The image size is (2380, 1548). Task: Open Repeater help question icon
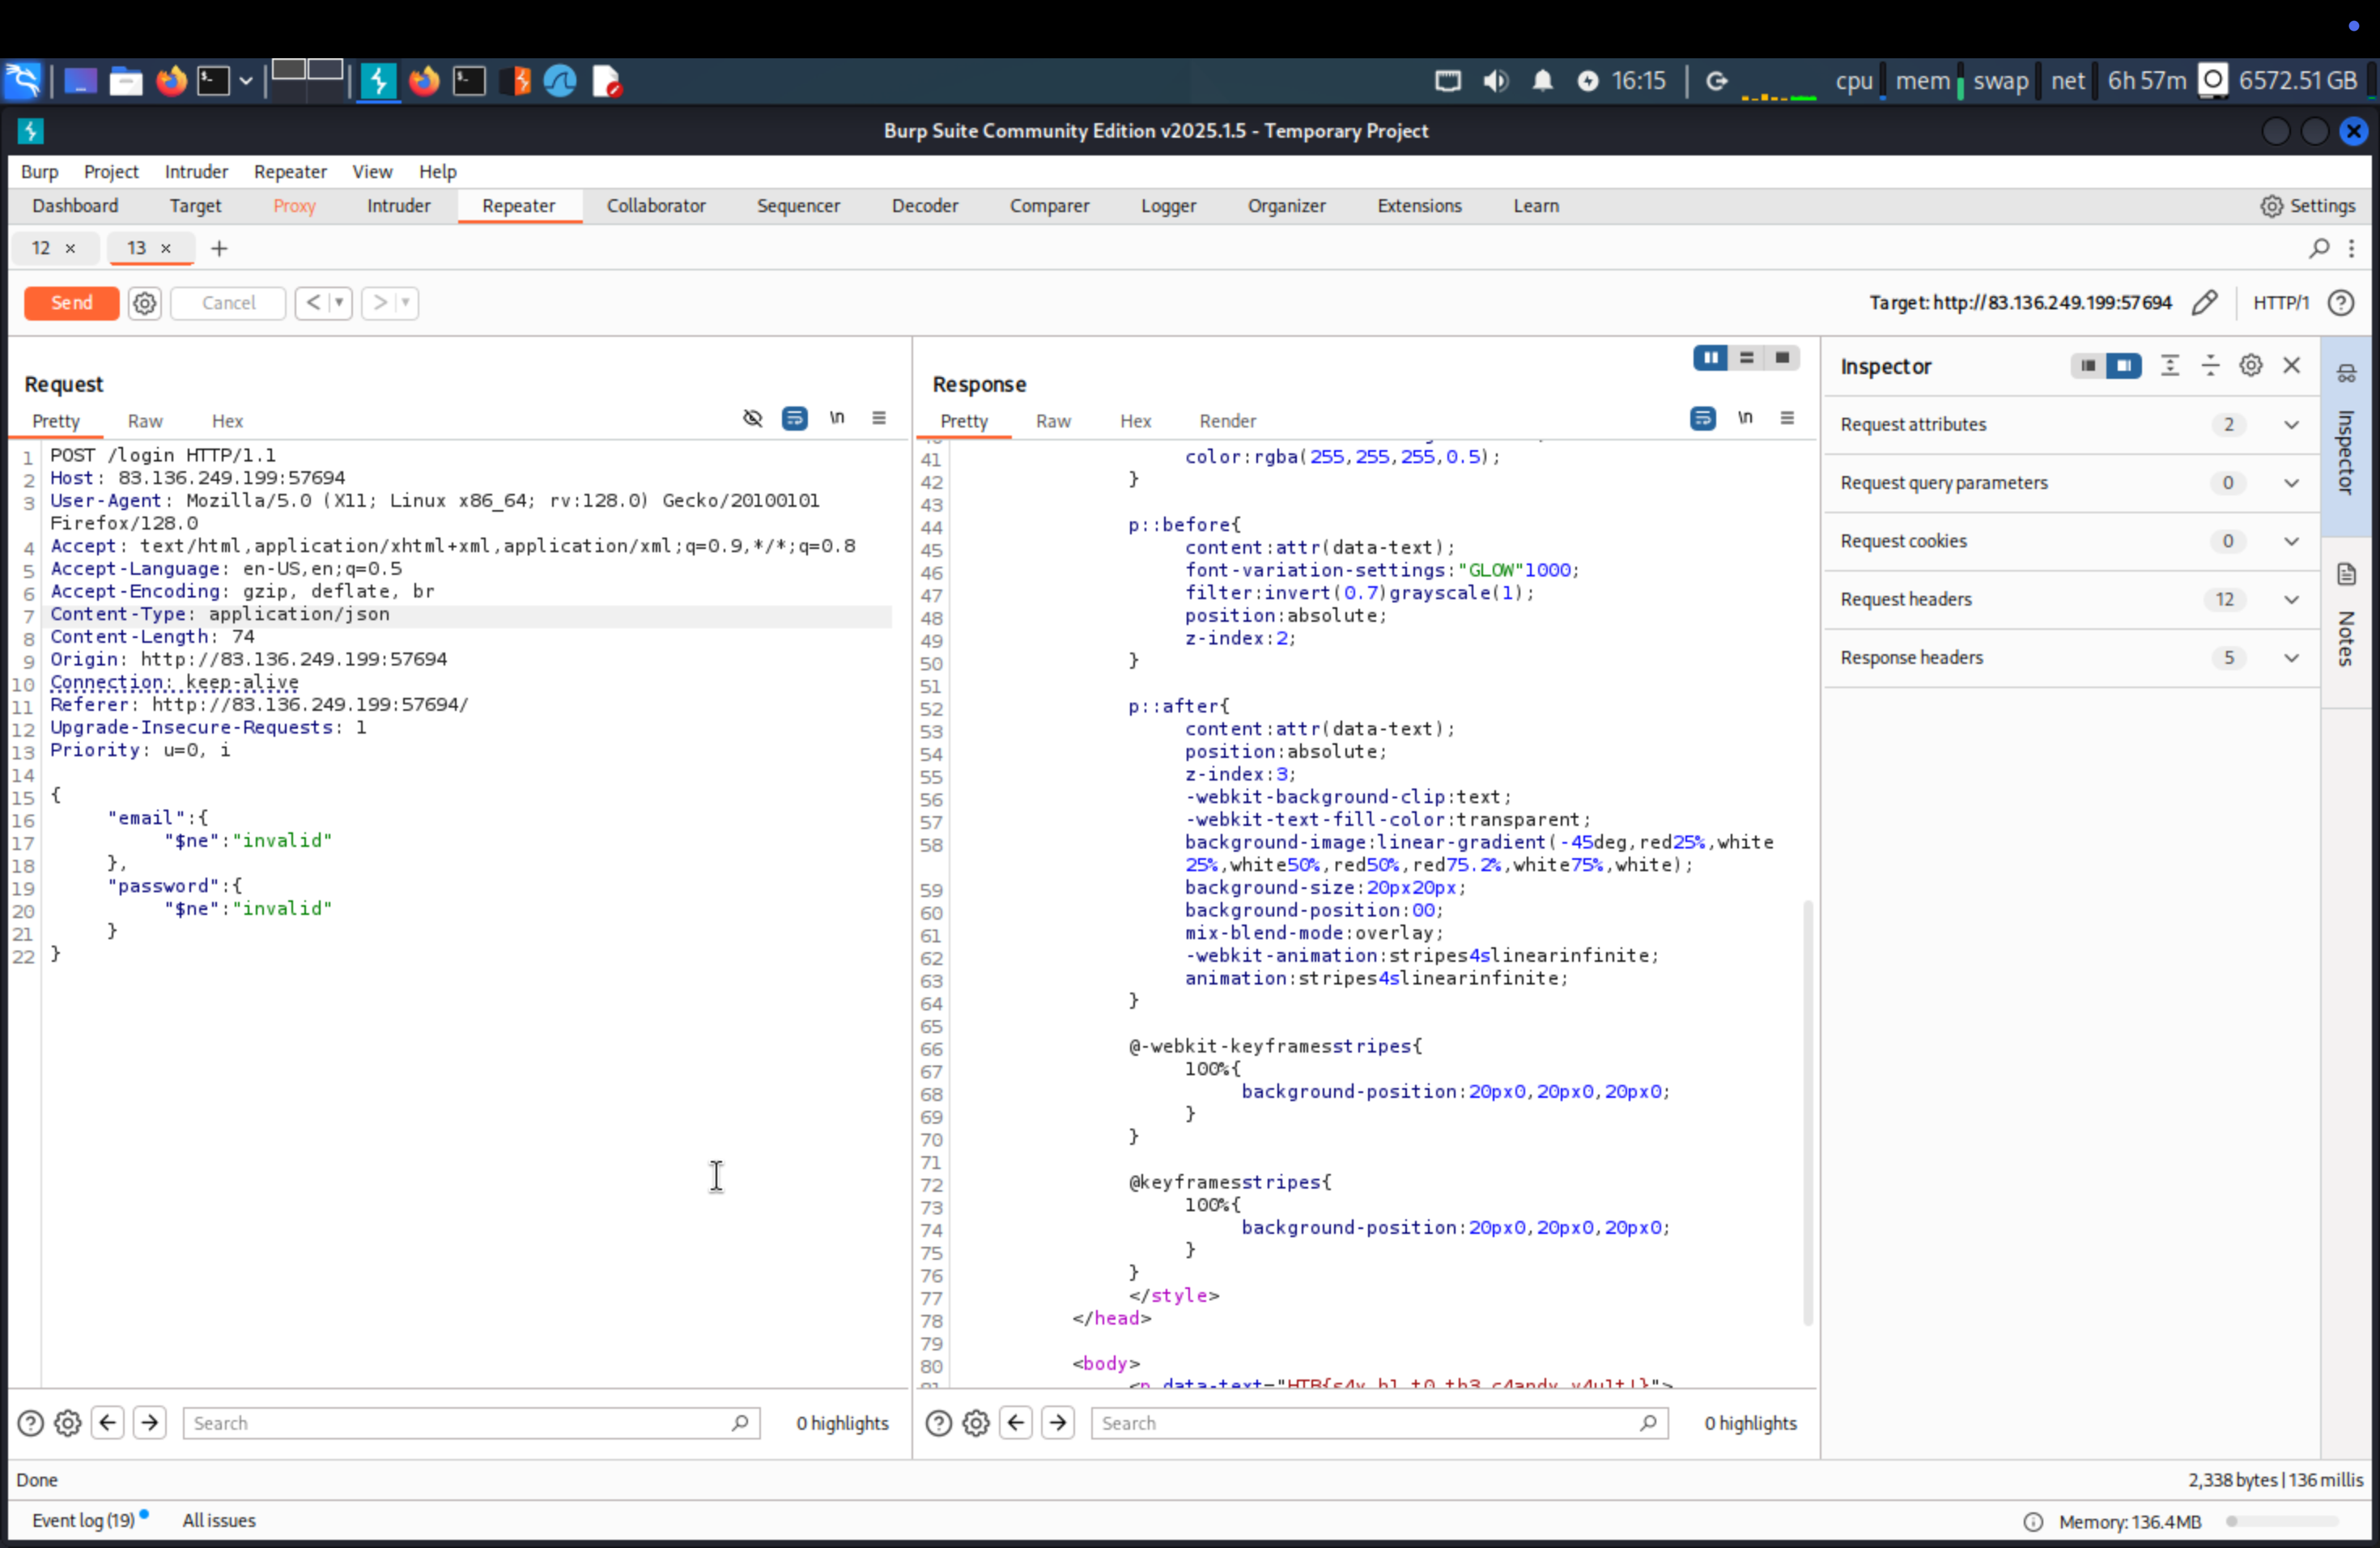pyautogui.click(x=2341, y=303)
